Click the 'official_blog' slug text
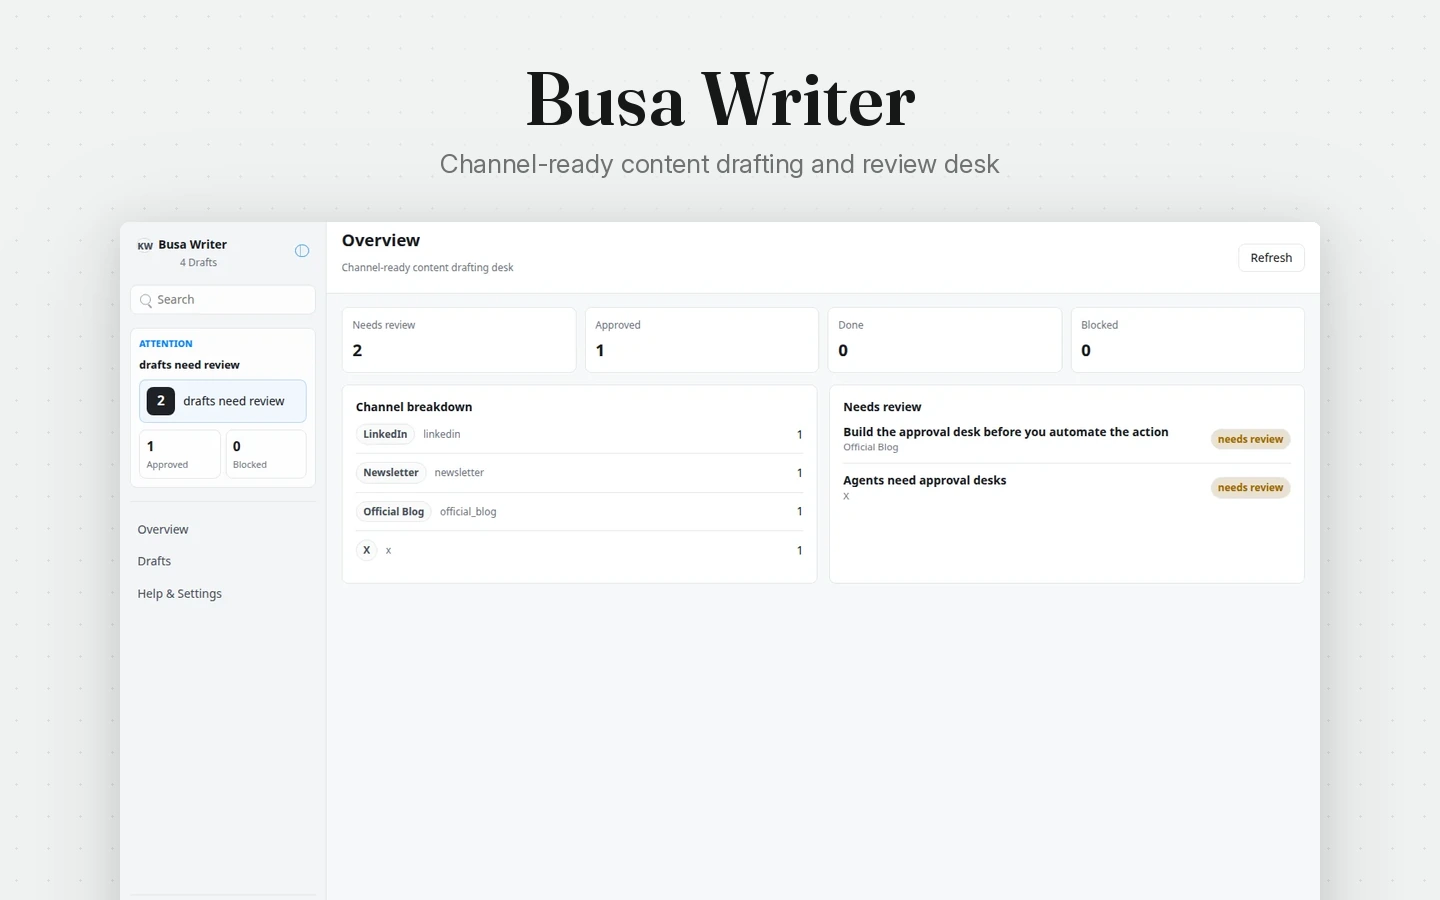Screen dimensions: 1440x900 [x=468, y=512]
